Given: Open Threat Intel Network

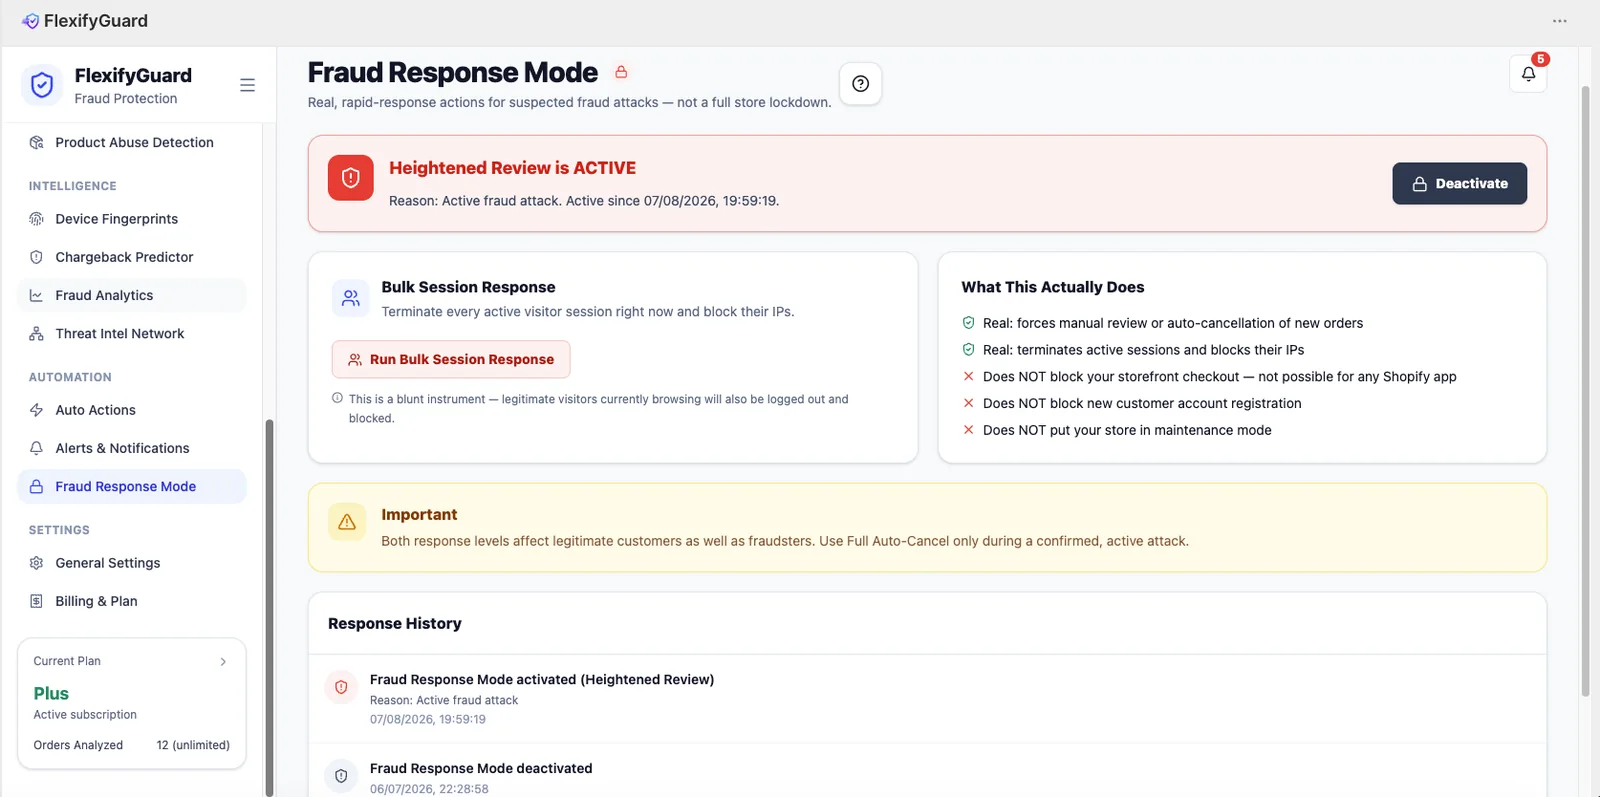Looking at the screenshot, I should click(x=132, y=334).
